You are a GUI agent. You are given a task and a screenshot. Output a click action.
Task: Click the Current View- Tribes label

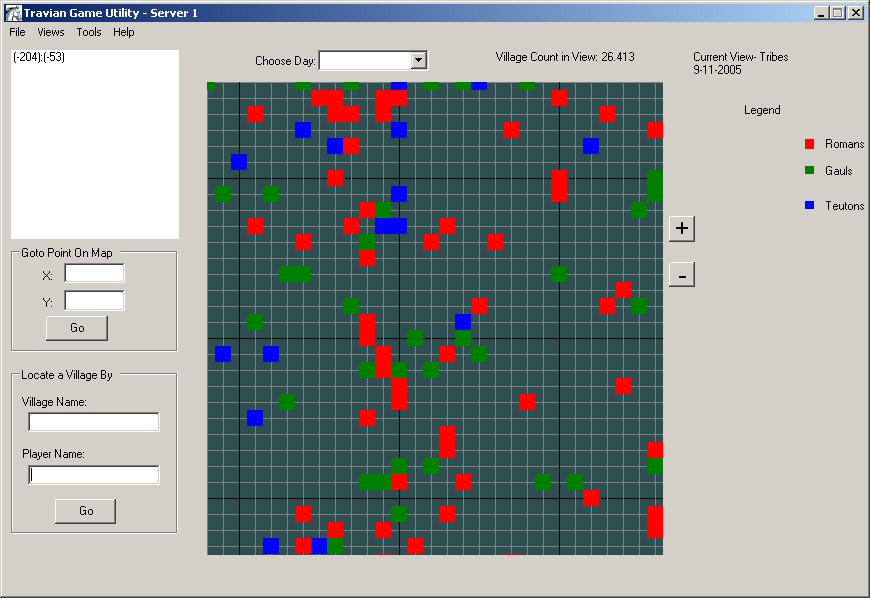(x=741, y=57)
